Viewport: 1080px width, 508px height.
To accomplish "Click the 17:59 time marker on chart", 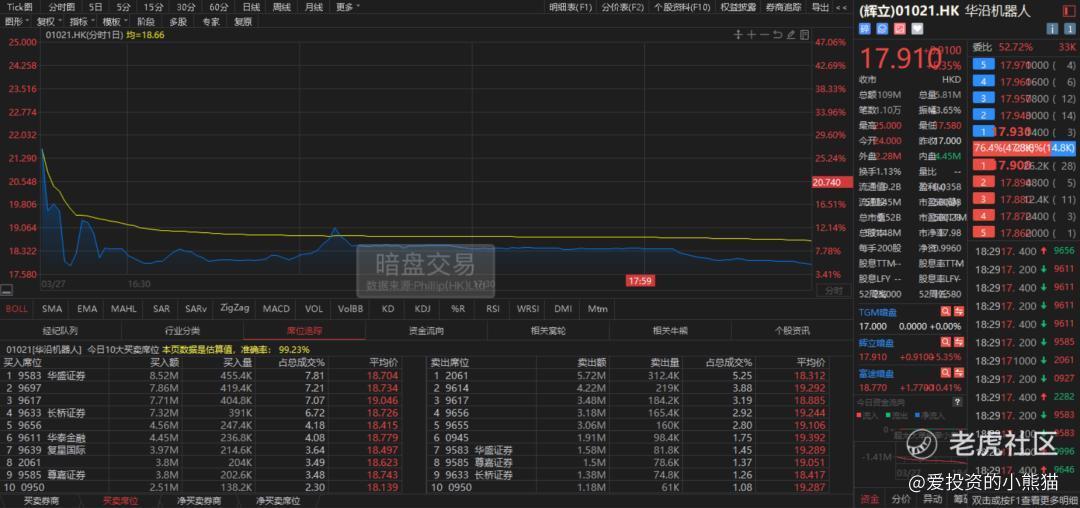I will click(639, 280).
